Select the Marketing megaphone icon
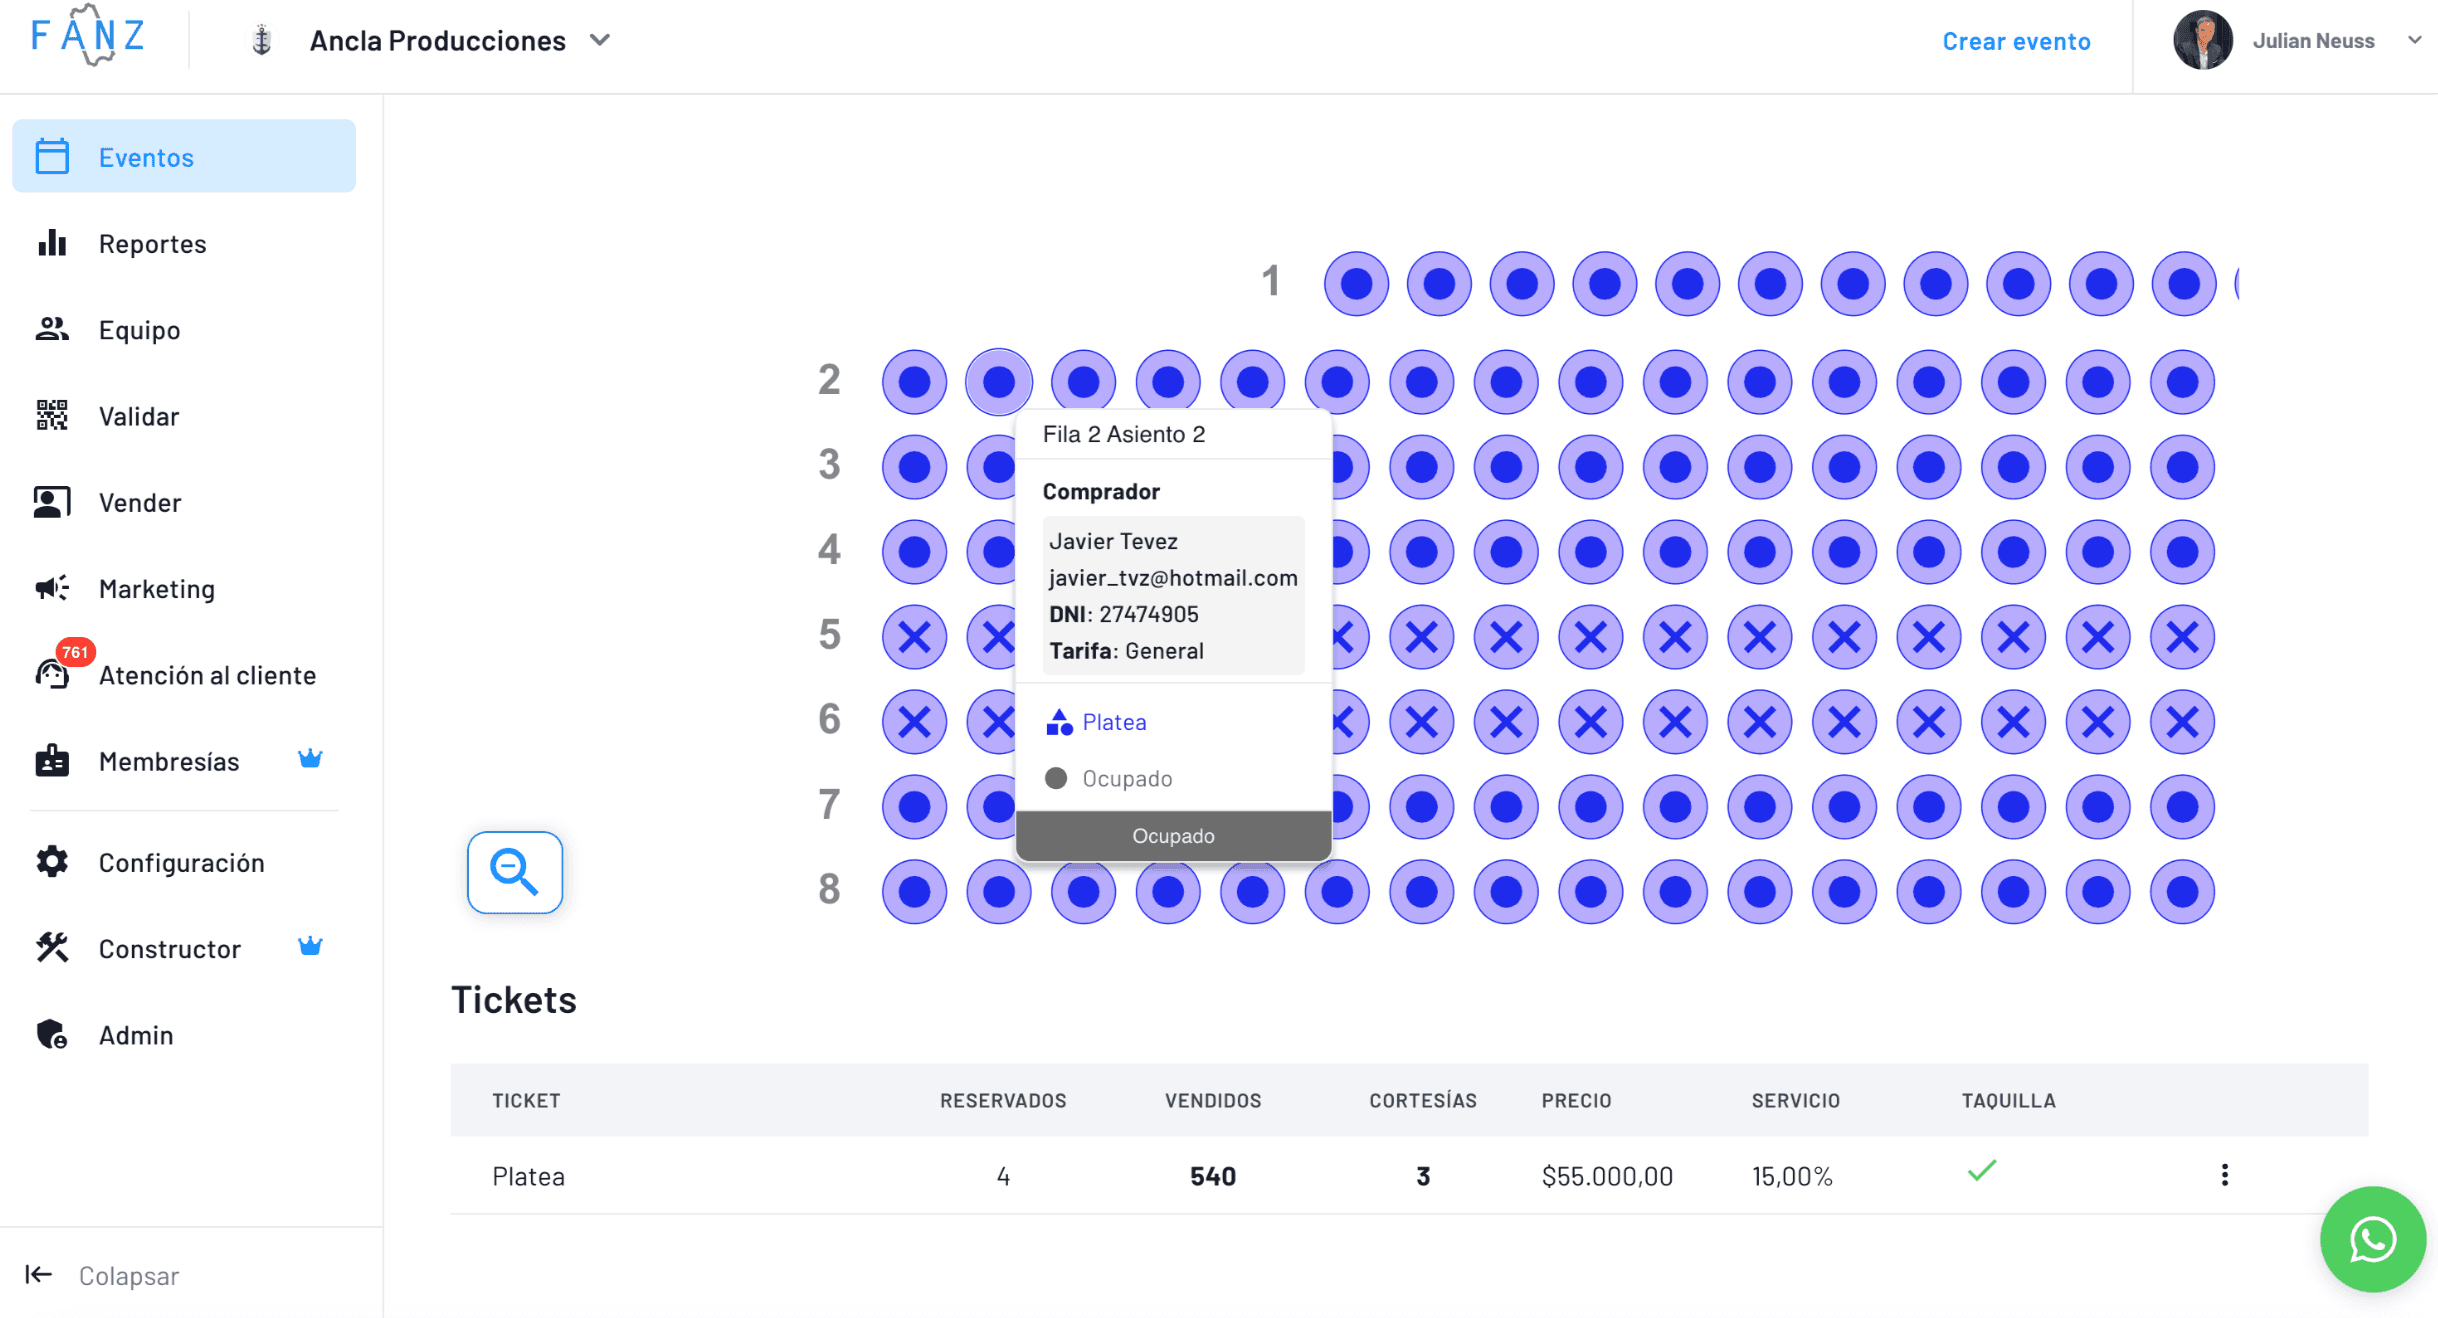The height and width of the screenshot is (1318, 2438). click(x=51, y=588)
